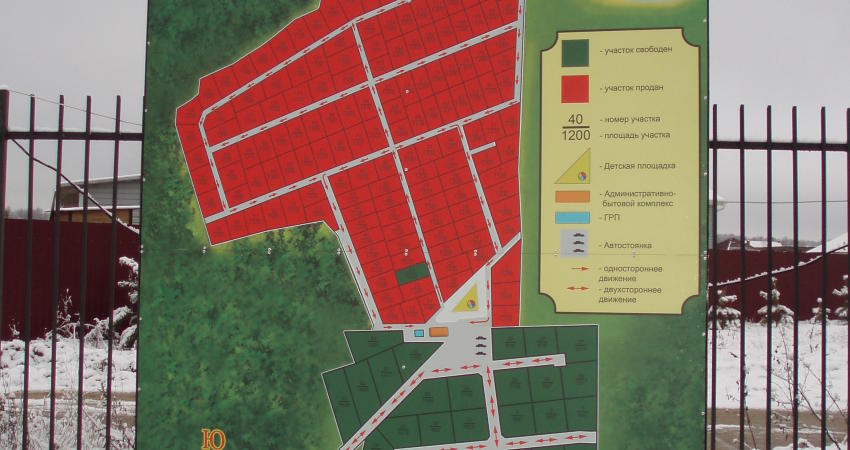The height and width of the screenshot is (450, 850).
Task: Click the orange administrative complex legend marker
Action: click(x=572, y=197)
